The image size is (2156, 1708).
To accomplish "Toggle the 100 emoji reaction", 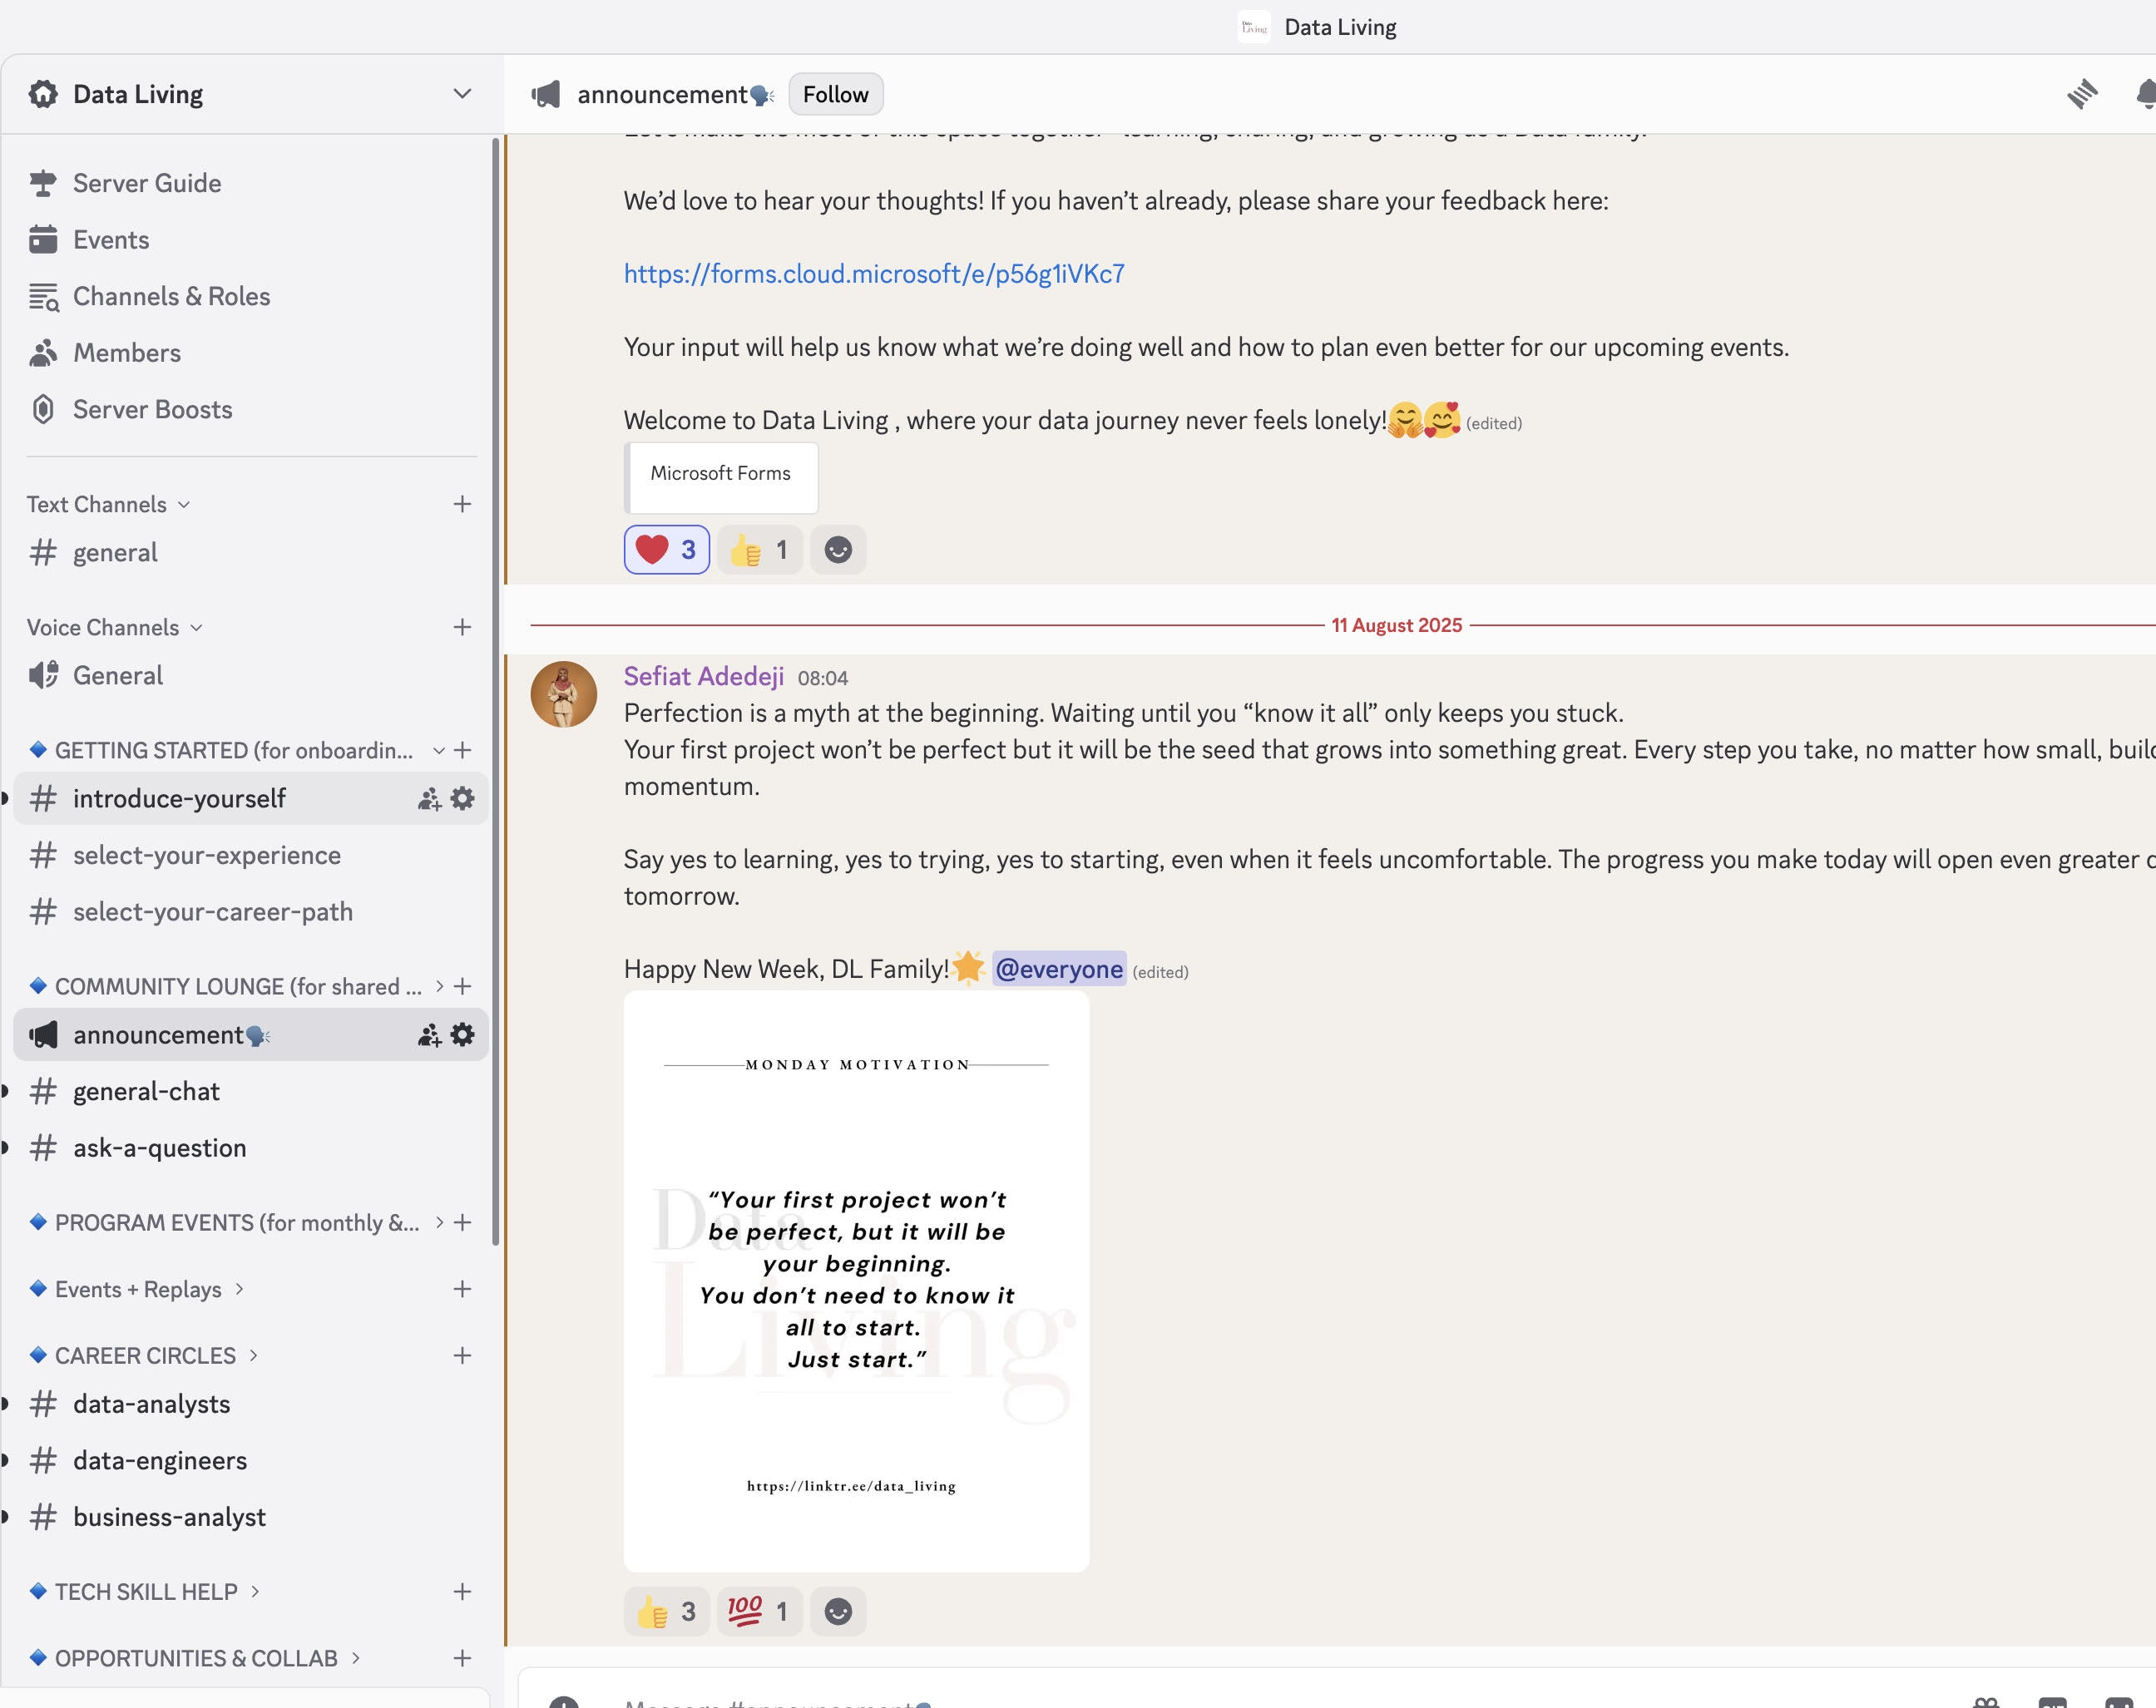I will pos(759,1611).
